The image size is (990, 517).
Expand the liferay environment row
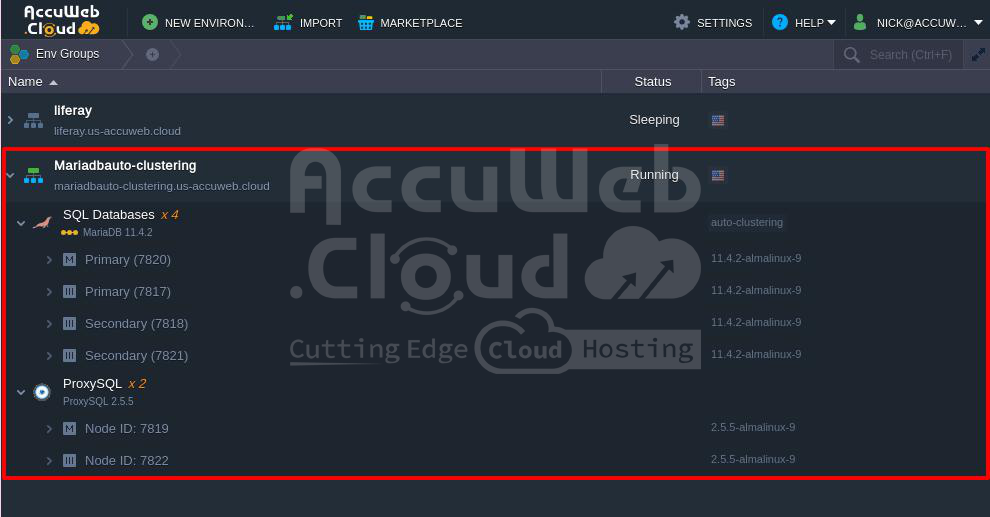pyautogui.click(x=10, y=120)
